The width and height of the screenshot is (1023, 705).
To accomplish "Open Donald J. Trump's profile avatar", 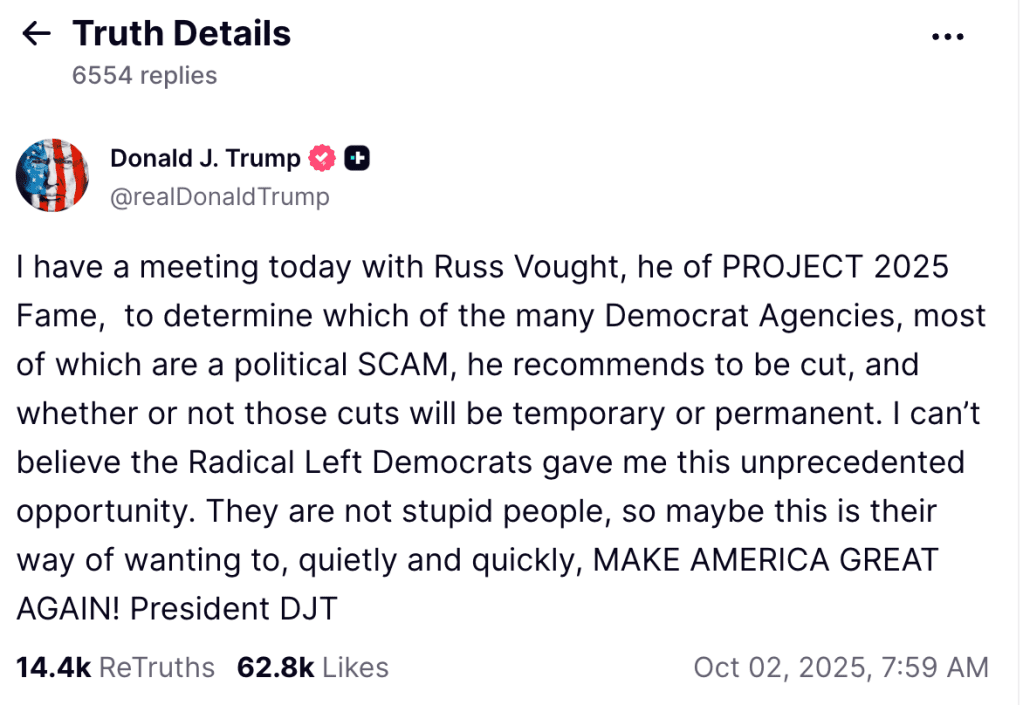I will pyautogui.click(x=53, y=176).
